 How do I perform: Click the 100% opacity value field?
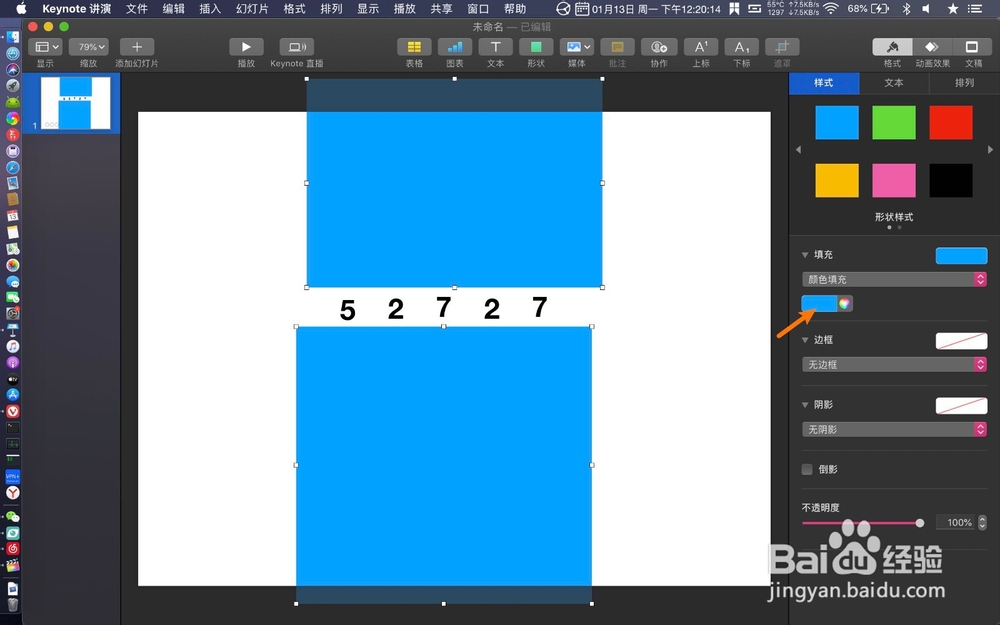(x=955, y=522)
